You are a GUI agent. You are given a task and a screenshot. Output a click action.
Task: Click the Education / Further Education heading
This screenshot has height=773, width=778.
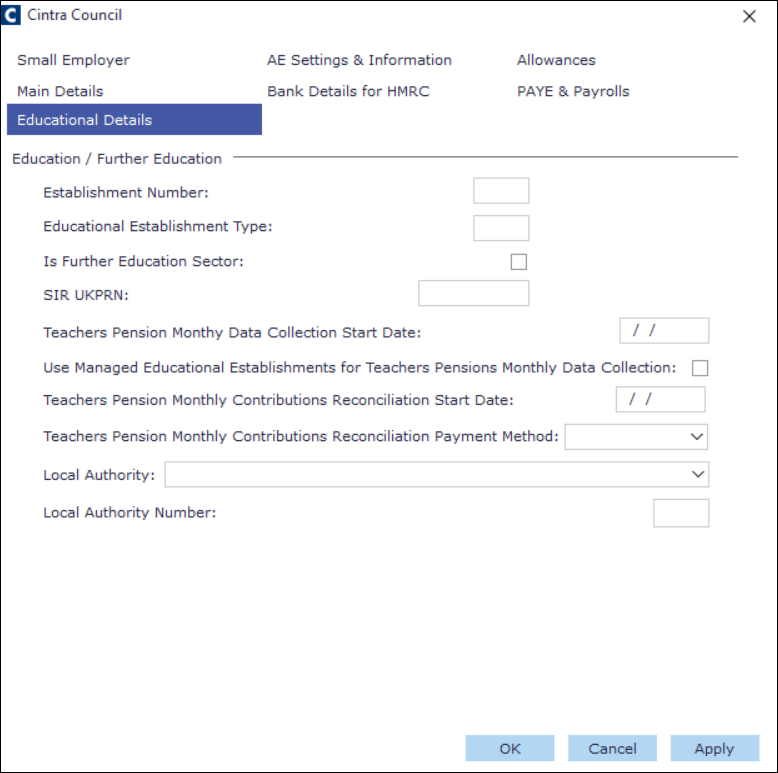pos(117,159)
